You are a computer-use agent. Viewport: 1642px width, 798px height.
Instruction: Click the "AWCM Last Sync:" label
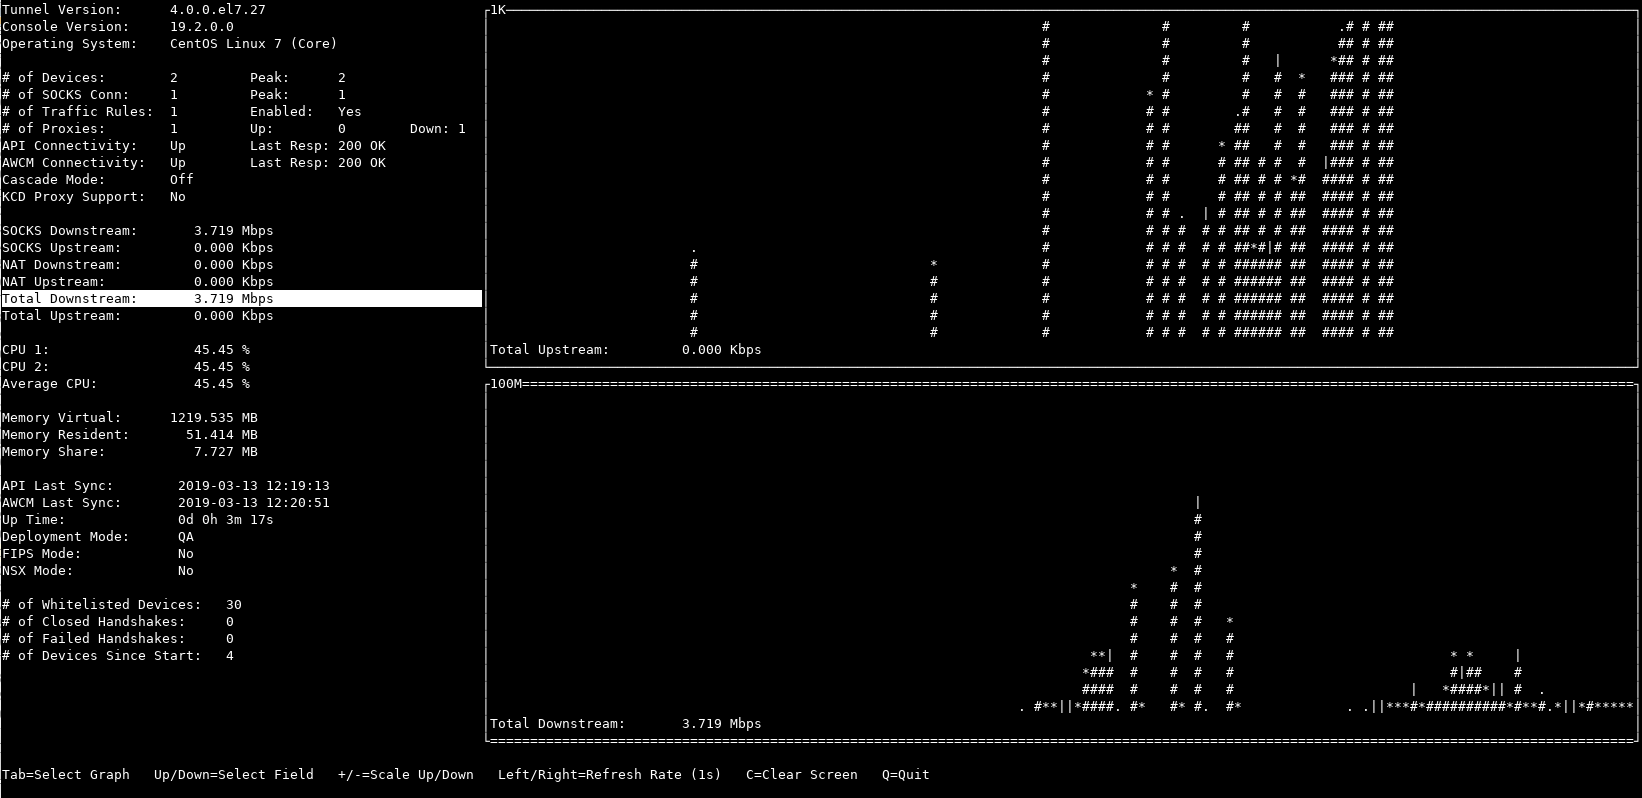point(62,503)
